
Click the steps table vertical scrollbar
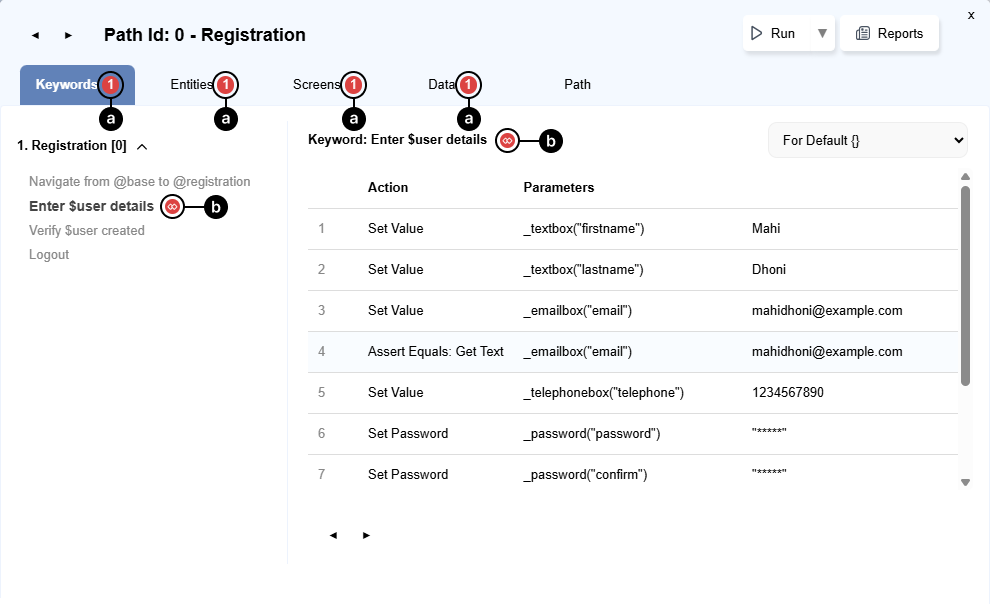tap(965, 285)
